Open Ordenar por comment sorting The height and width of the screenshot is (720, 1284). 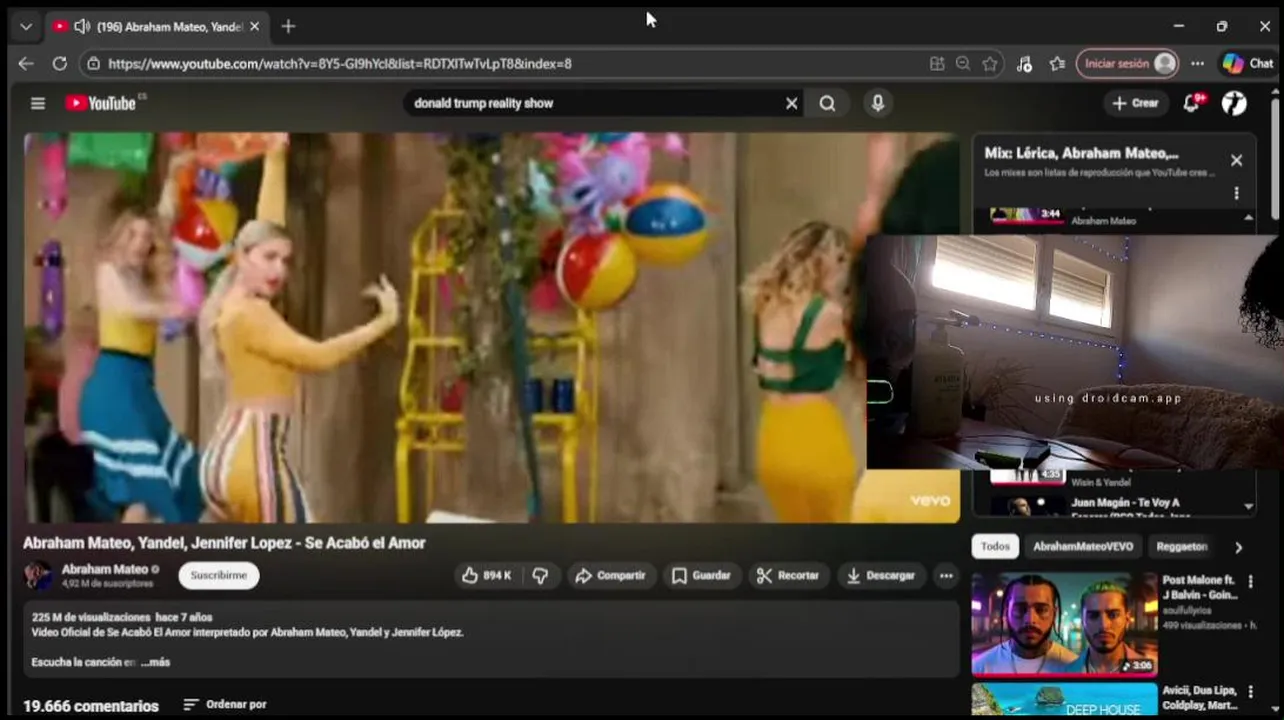click(x=225, y=704)
